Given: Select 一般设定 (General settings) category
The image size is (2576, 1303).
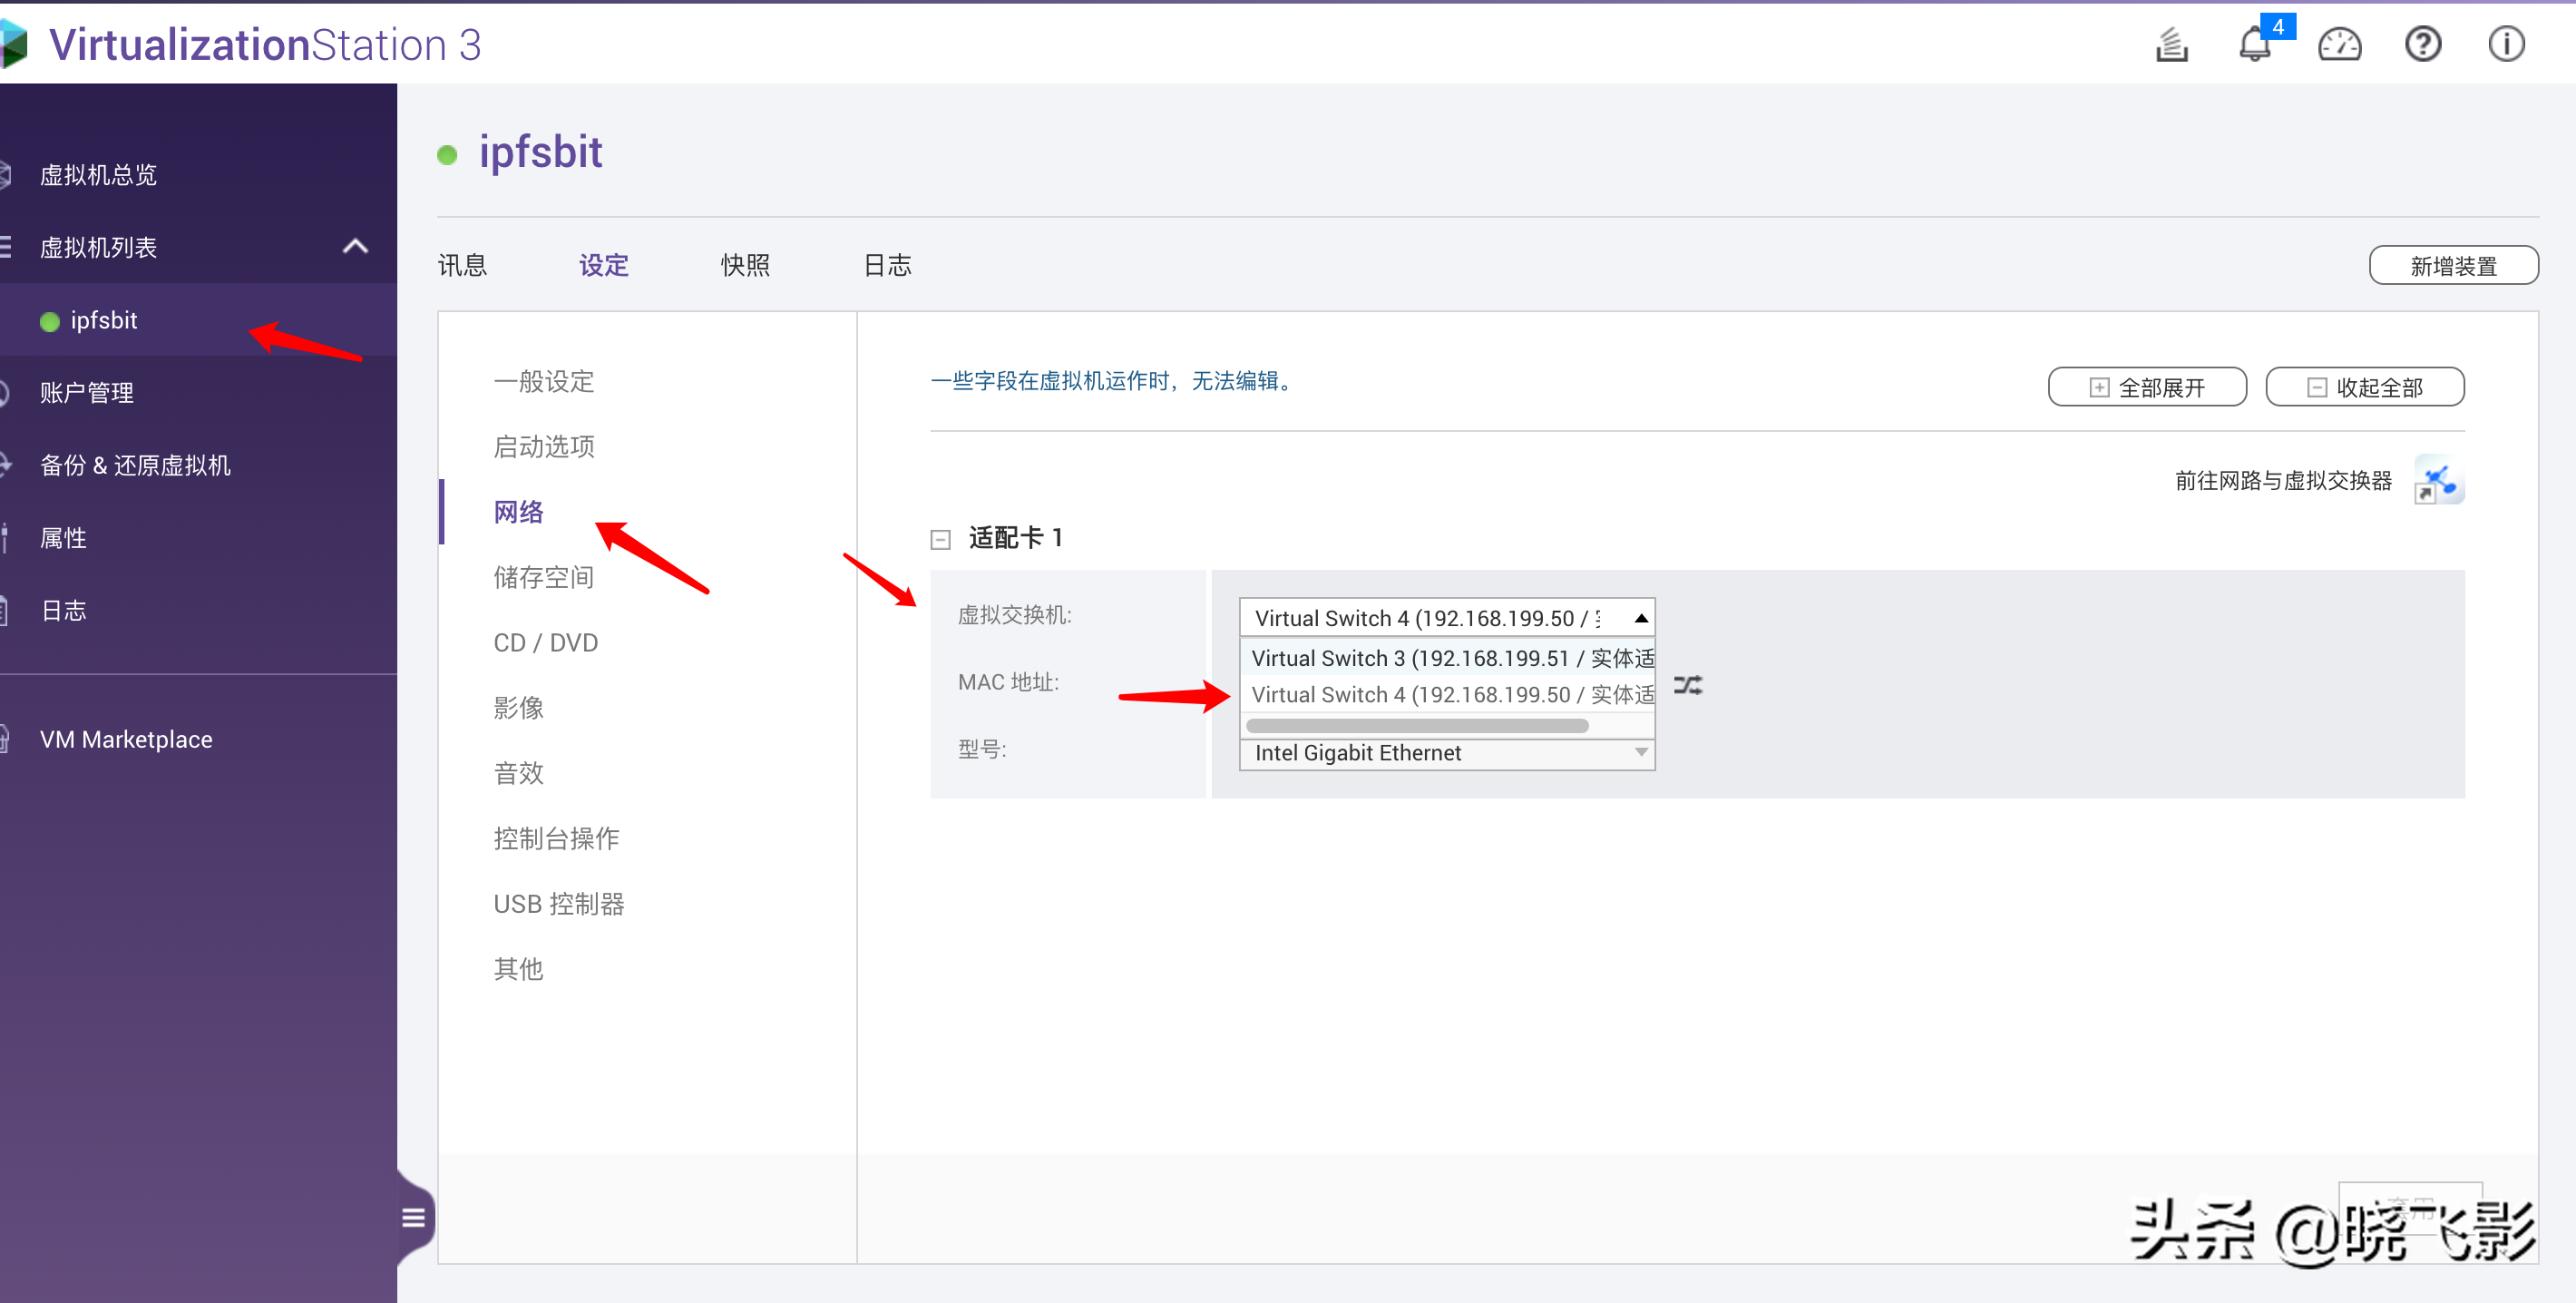Looking at the screenshot, I should pos(544,382).
